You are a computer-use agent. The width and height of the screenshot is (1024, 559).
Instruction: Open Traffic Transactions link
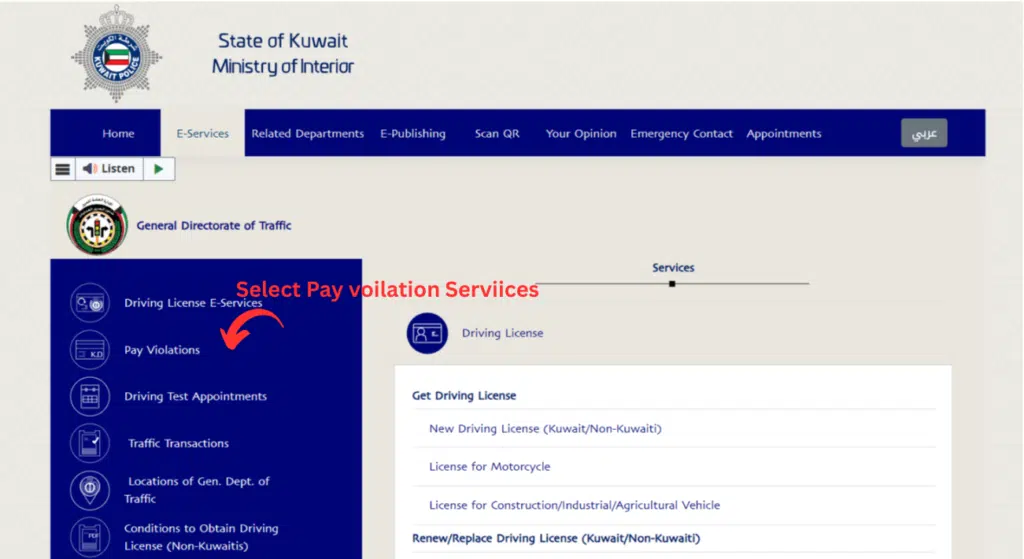[178, 443]
